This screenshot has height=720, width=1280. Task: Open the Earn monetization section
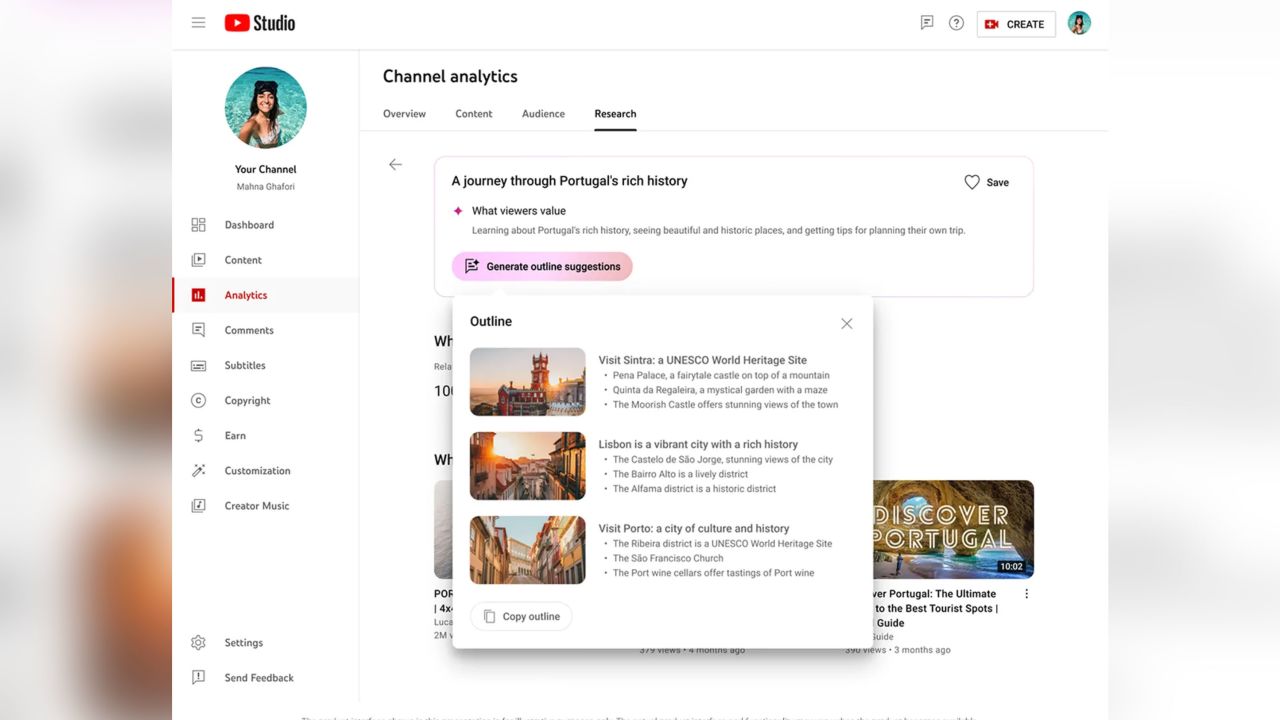coord(235,435)
